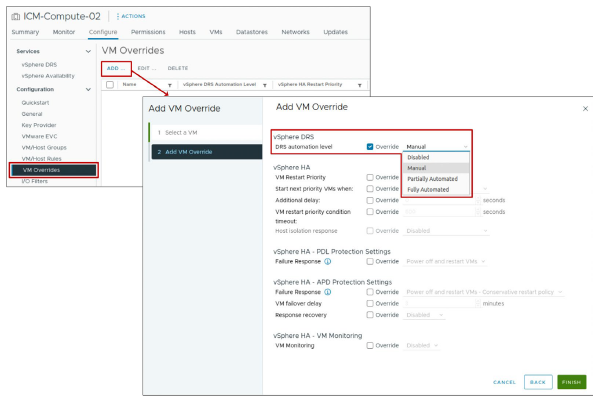Click Additional delay seconds stepper

[478, 200]
